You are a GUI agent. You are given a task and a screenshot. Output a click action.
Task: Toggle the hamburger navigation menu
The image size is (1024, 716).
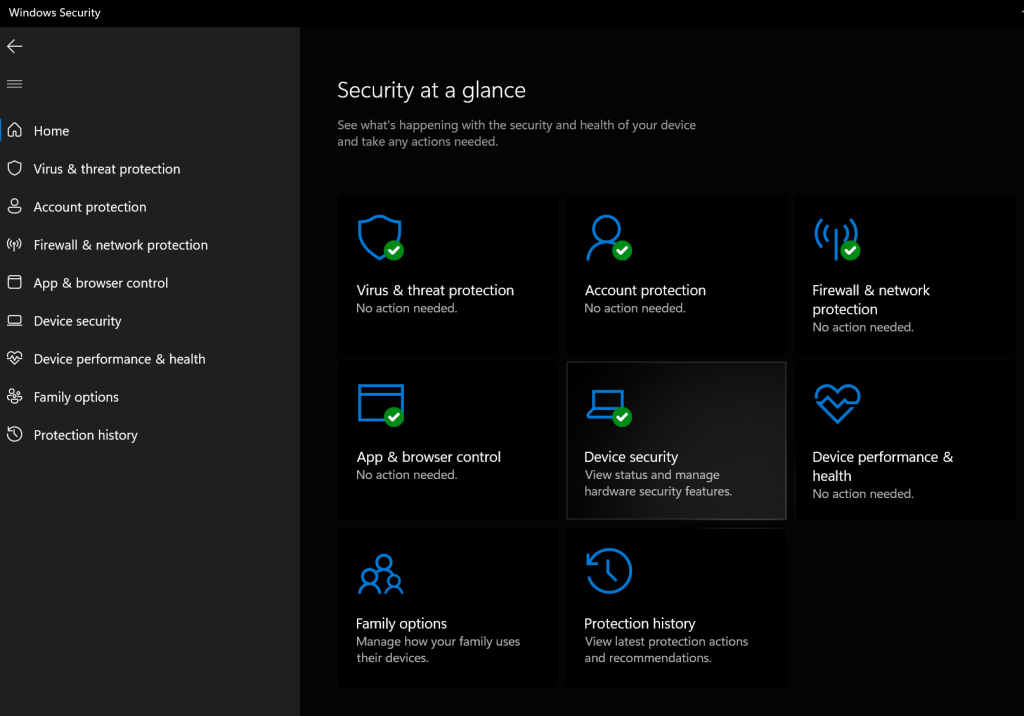[14, 84]
